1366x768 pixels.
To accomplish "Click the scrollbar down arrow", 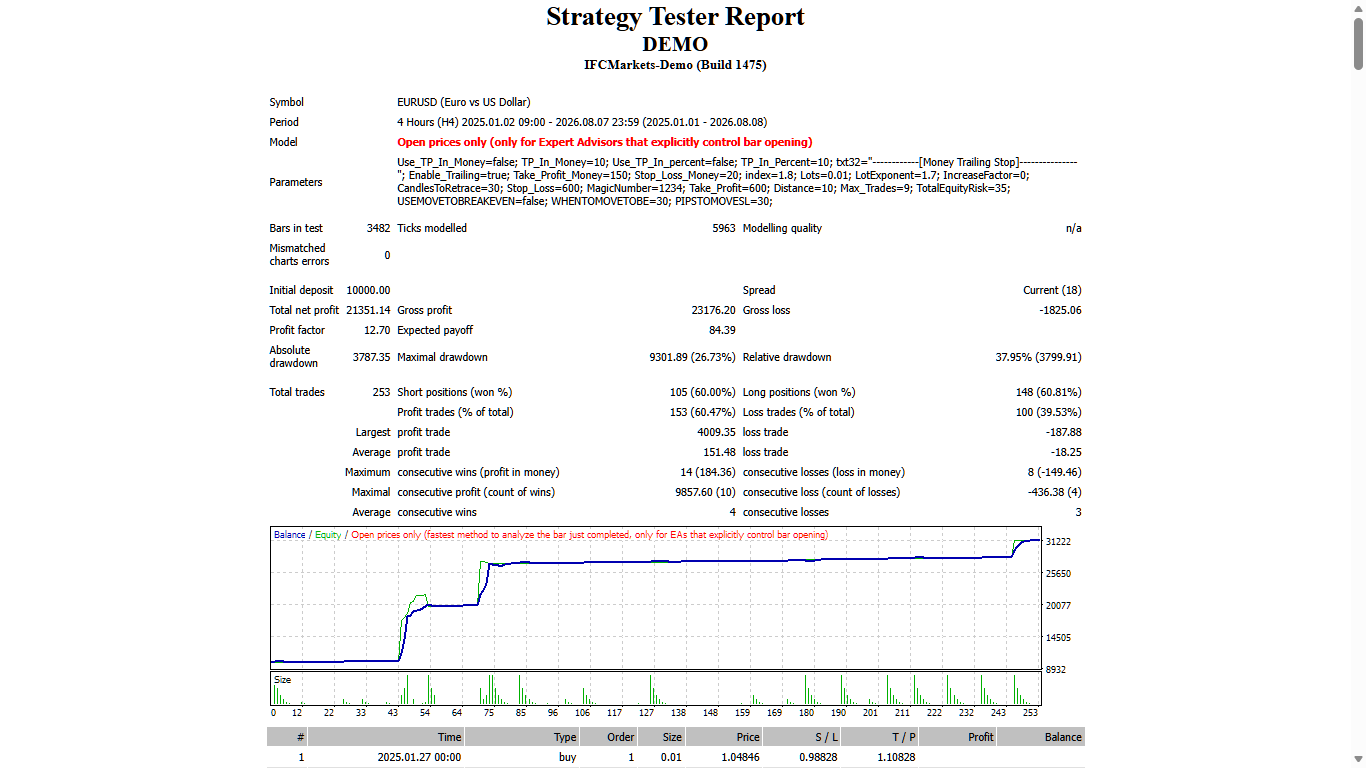I will point(1358,760).
